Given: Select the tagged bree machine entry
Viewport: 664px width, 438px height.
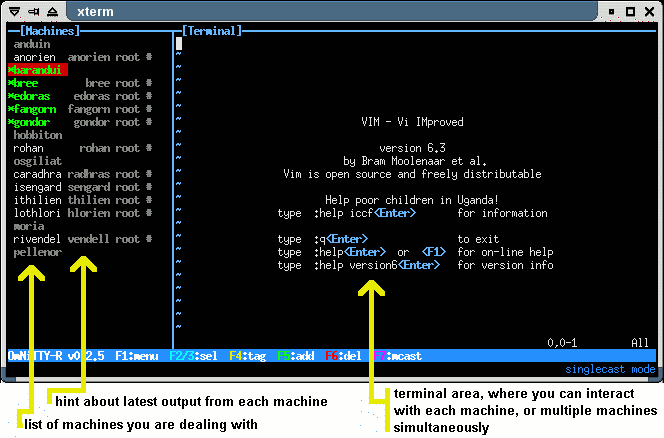Looking at the screenshot, I should [27, 83].
